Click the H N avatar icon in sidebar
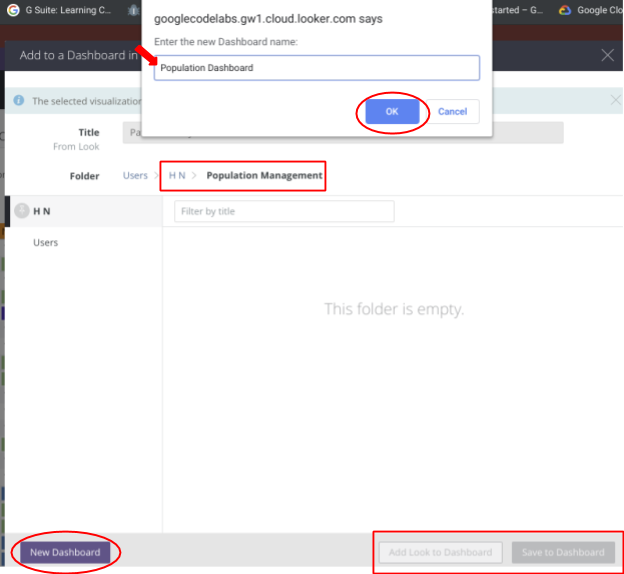This screenshot has width=624, height=574. tap(22, 211)
